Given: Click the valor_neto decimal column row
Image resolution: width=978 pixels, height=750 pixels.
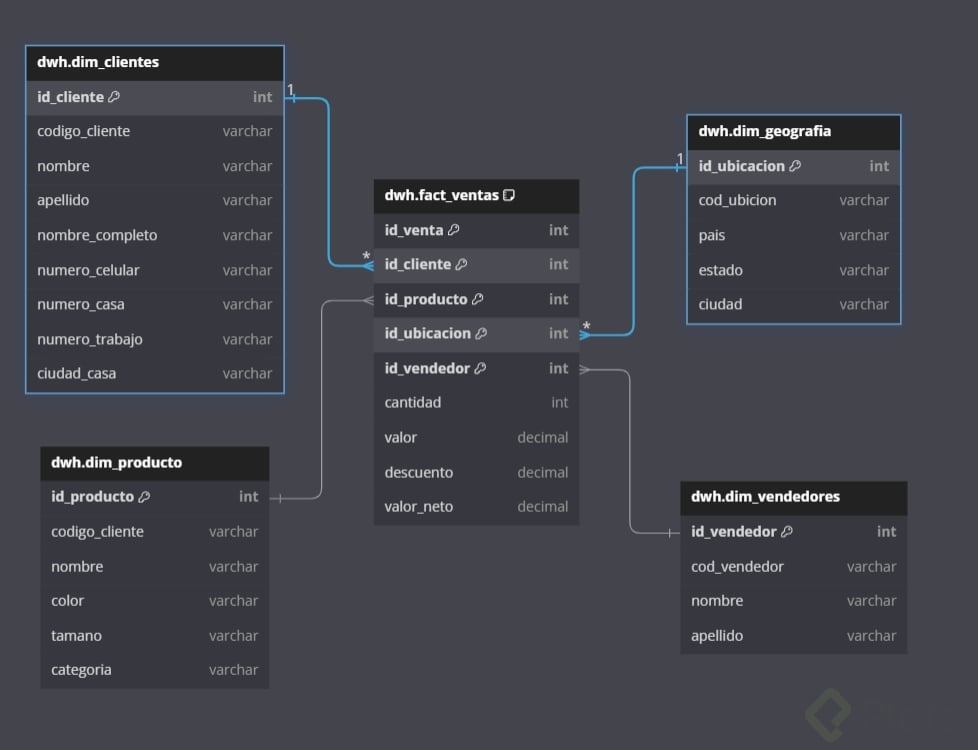Looking at the screenshot, I should 477,507.
